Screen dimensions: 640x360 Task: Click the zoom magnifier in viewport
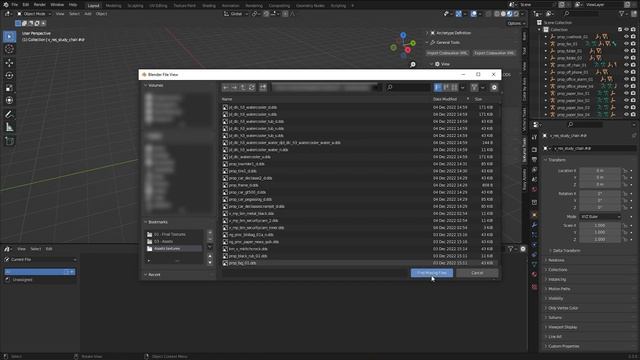413,64
